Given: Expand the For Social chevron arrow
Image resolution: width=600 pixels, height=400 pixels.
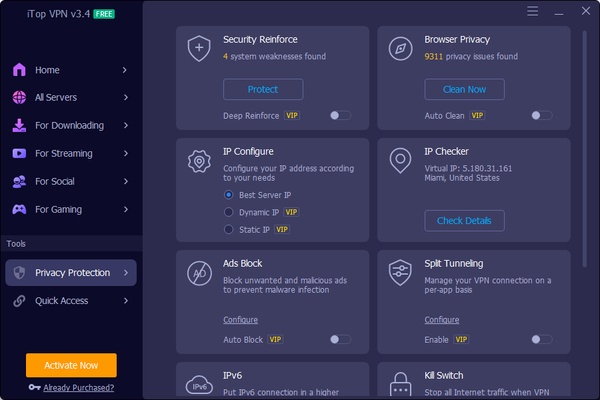Looking at the screenshot, I should coord(126,181).
